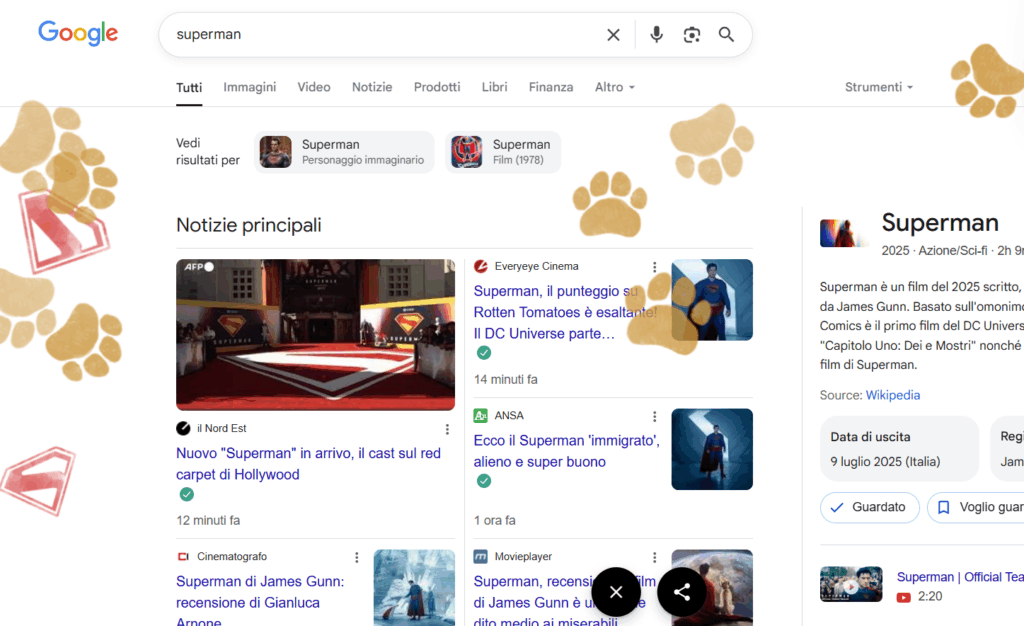Open 'Nuovo Superman in arrivo' article link
The image size is (1024, 626).
click(x=308, y=463)
